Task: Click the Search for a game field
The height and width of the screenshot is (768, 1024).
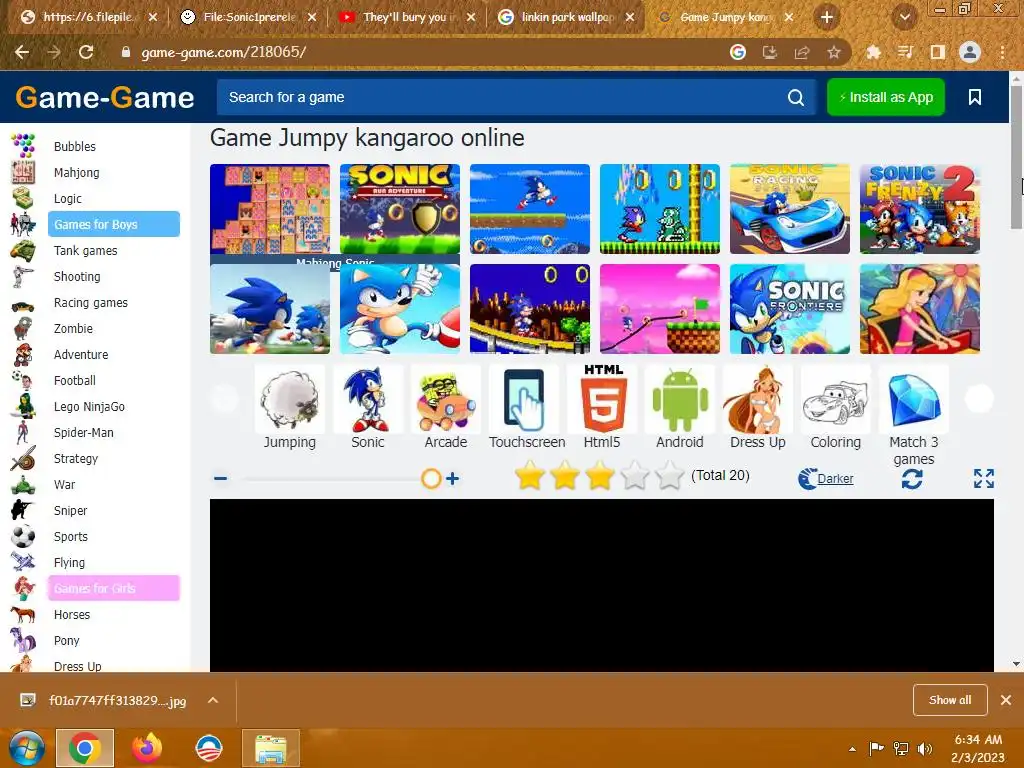Action: (x=503, y=97)
